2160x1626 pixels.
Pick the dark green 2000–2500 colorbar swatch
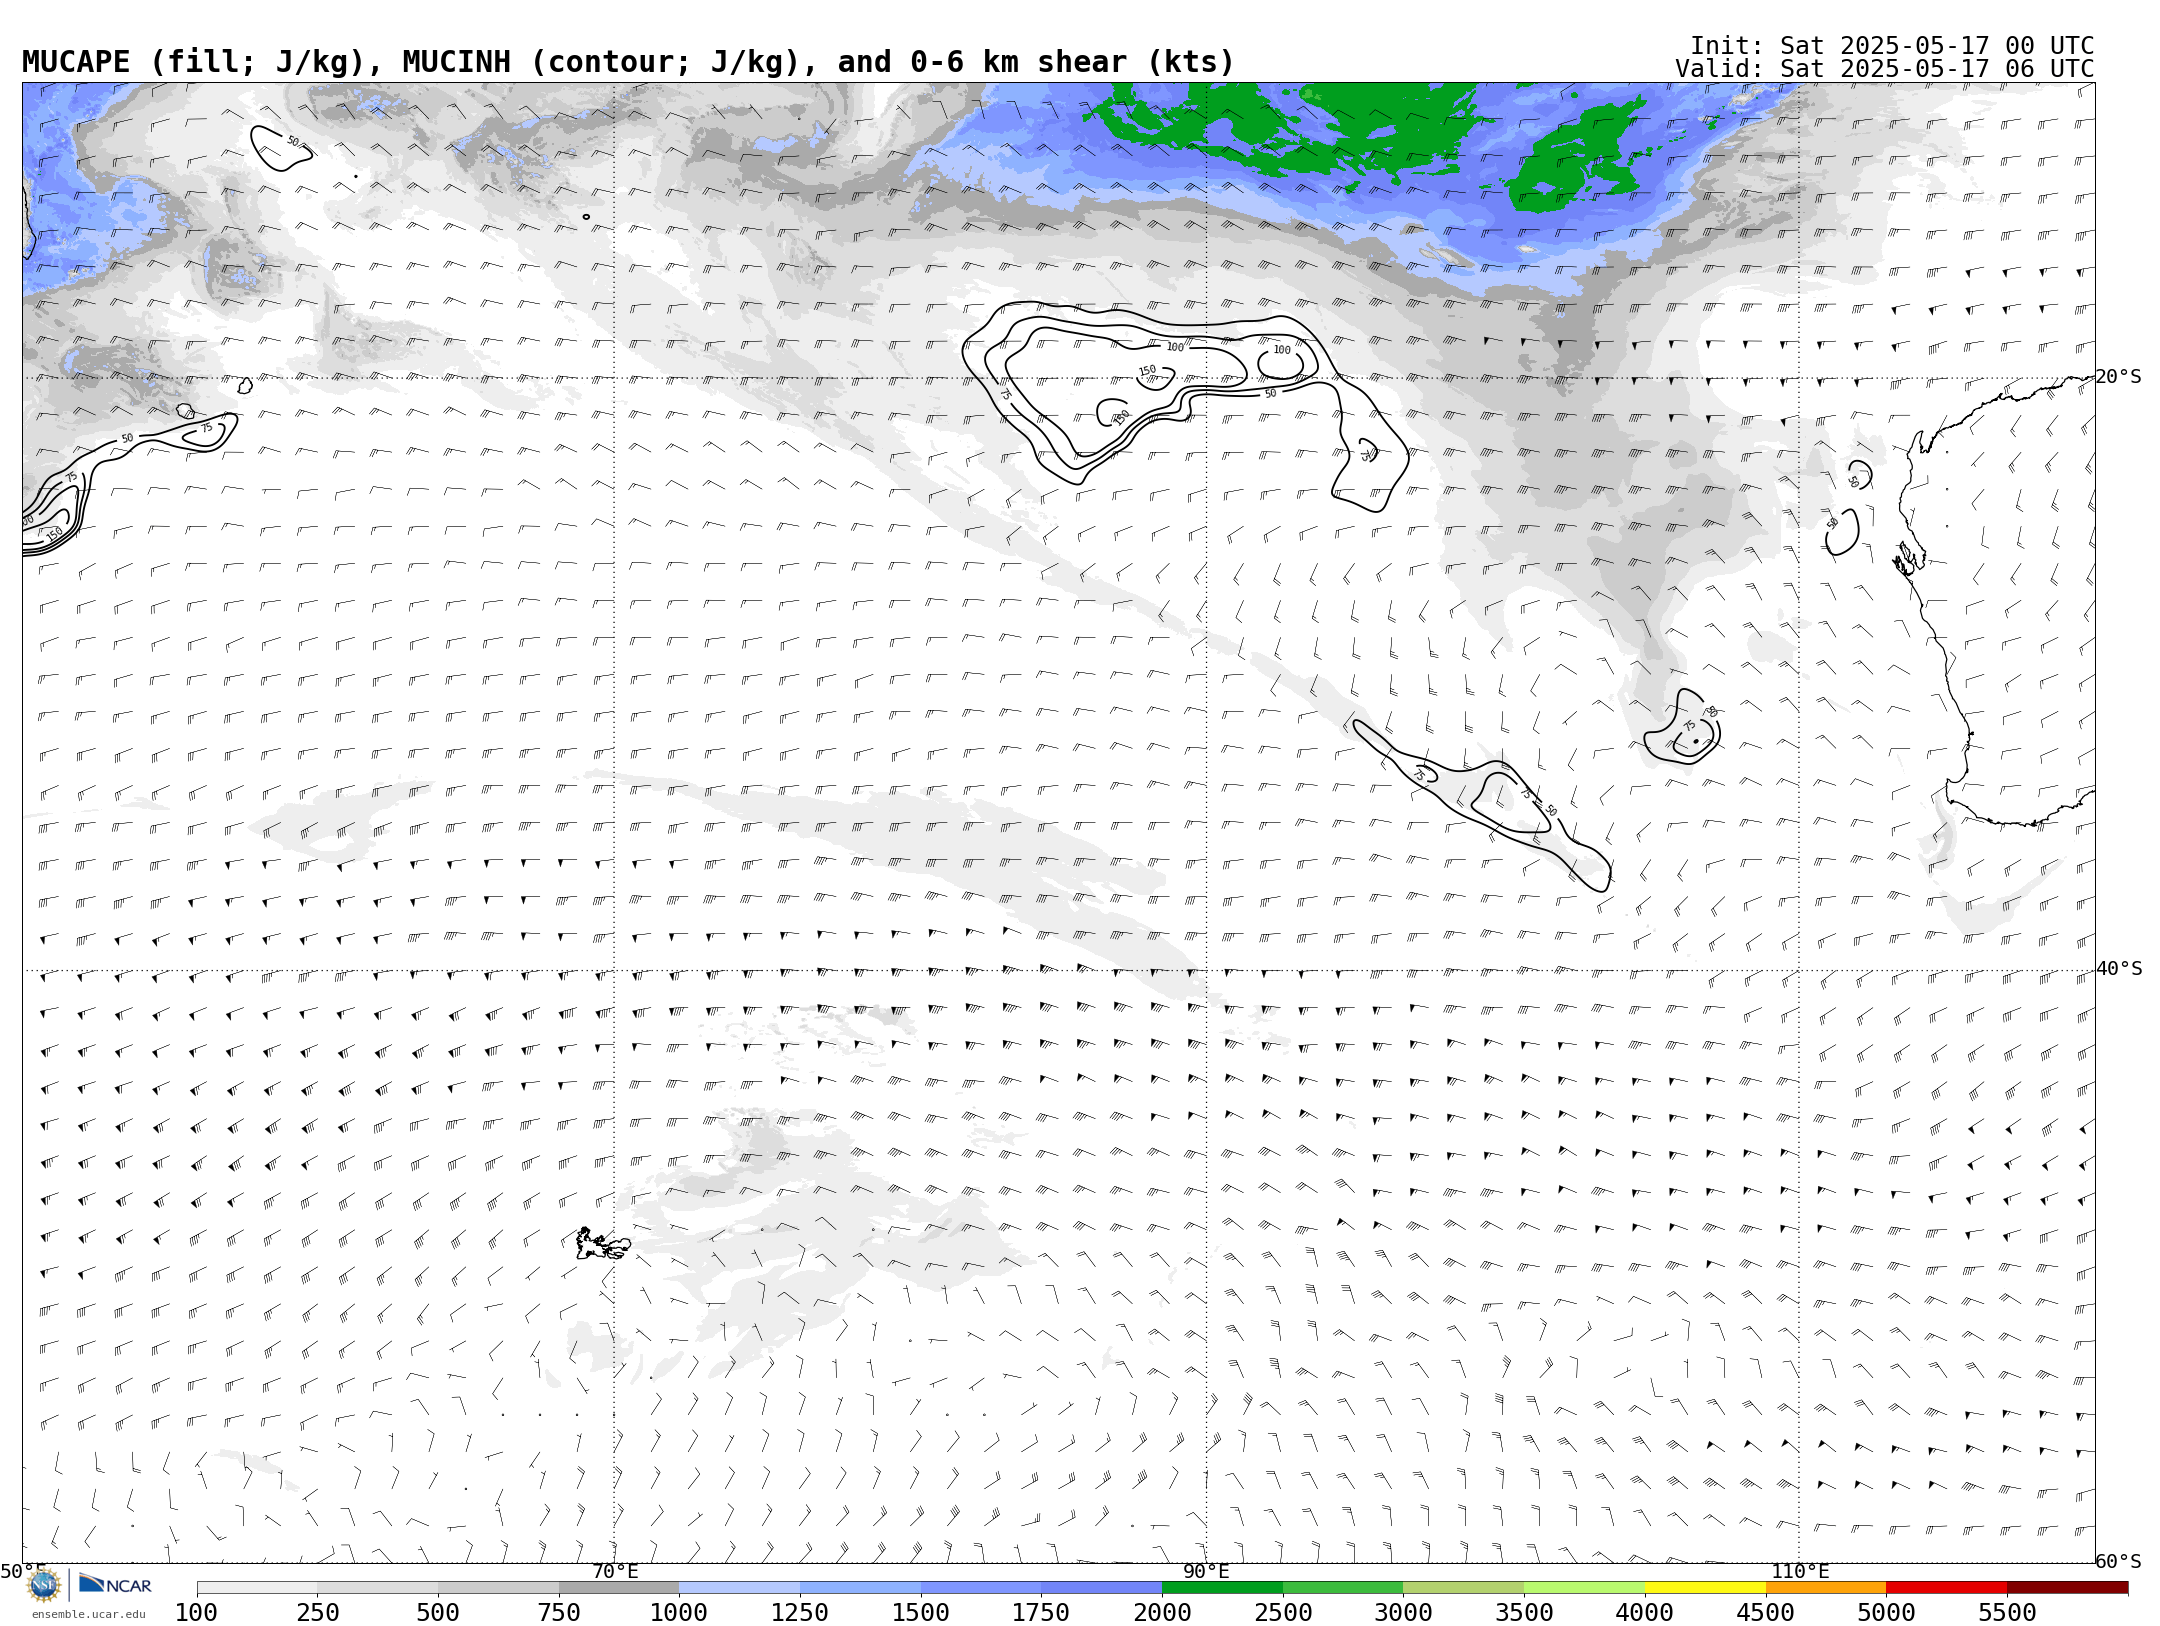pyautogui.click(x=1222, y=1588)
